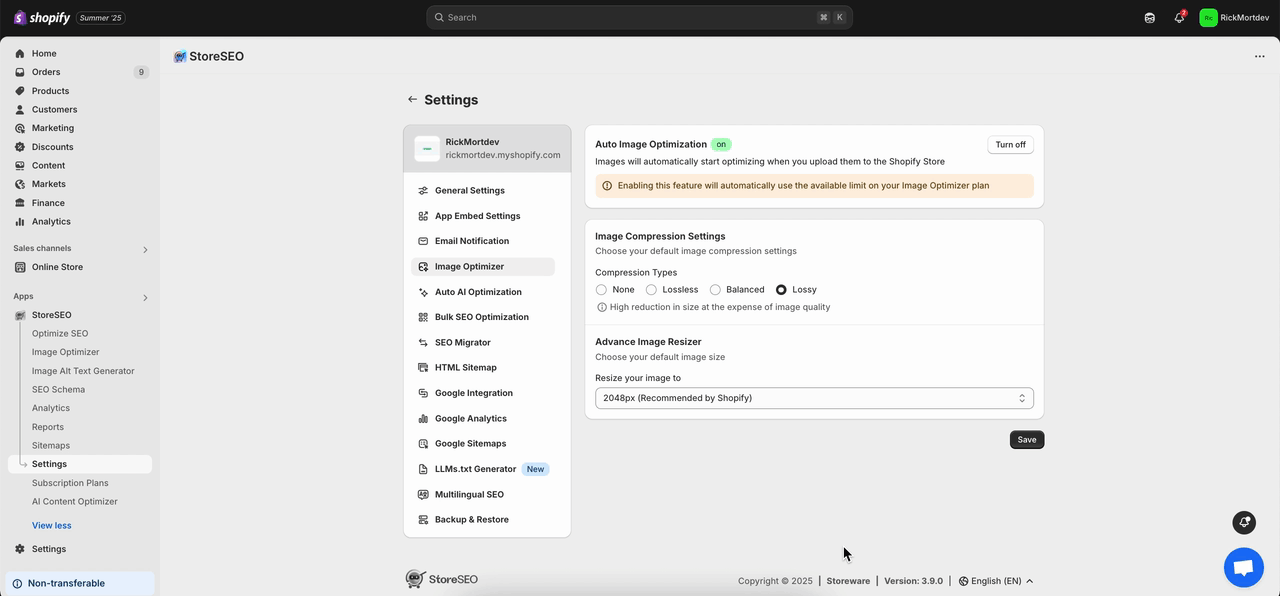The width and height of the screenshot is (1280, 596).
Task: Open the HTML Sitemap settings
Action: pos(483,368)
